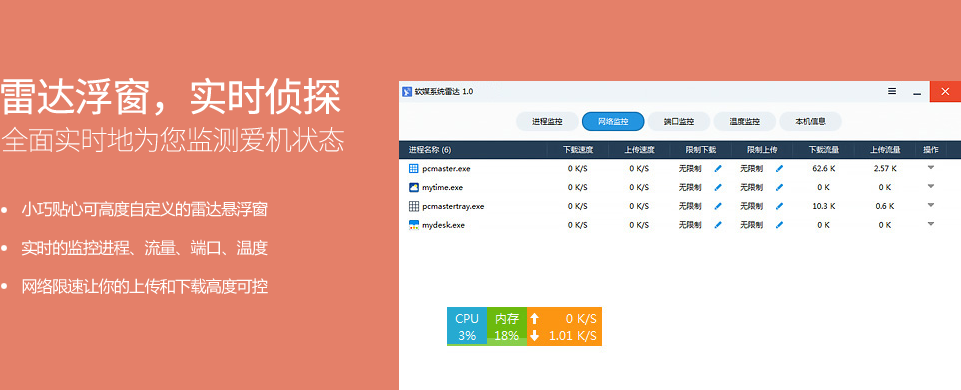Screen dimensions: 961x390
Task: Edit download limit for mydesk.exe
Action: 718,225
